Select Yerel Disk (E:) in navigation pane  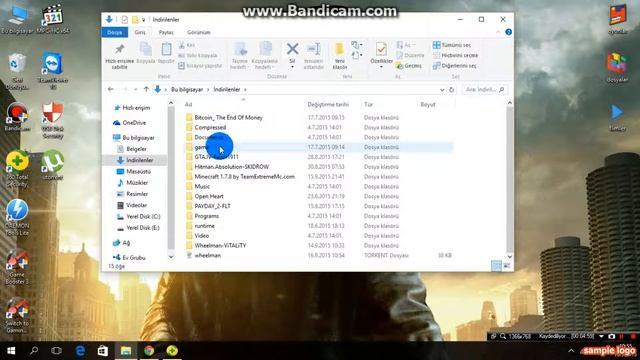pyautogui.click(x=143, y=228)
